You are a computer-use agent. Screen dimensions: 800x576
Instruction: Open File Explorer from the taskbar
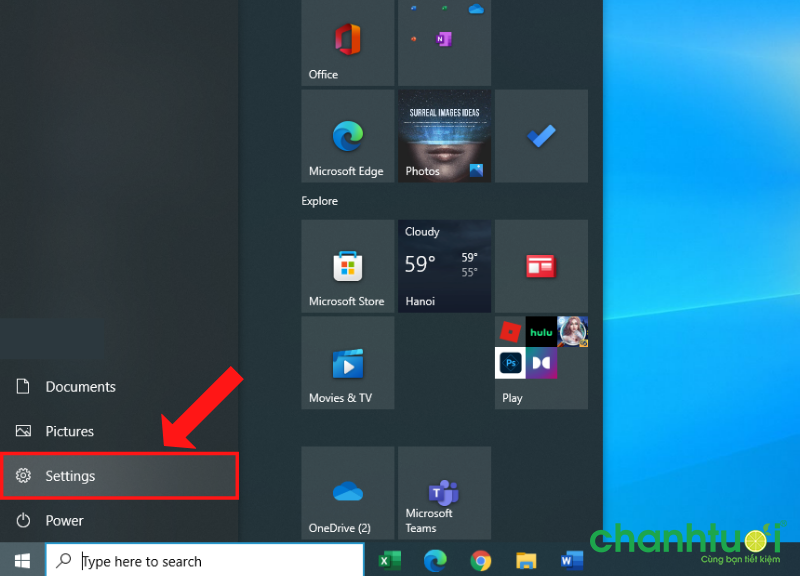[x=526, y=561]
